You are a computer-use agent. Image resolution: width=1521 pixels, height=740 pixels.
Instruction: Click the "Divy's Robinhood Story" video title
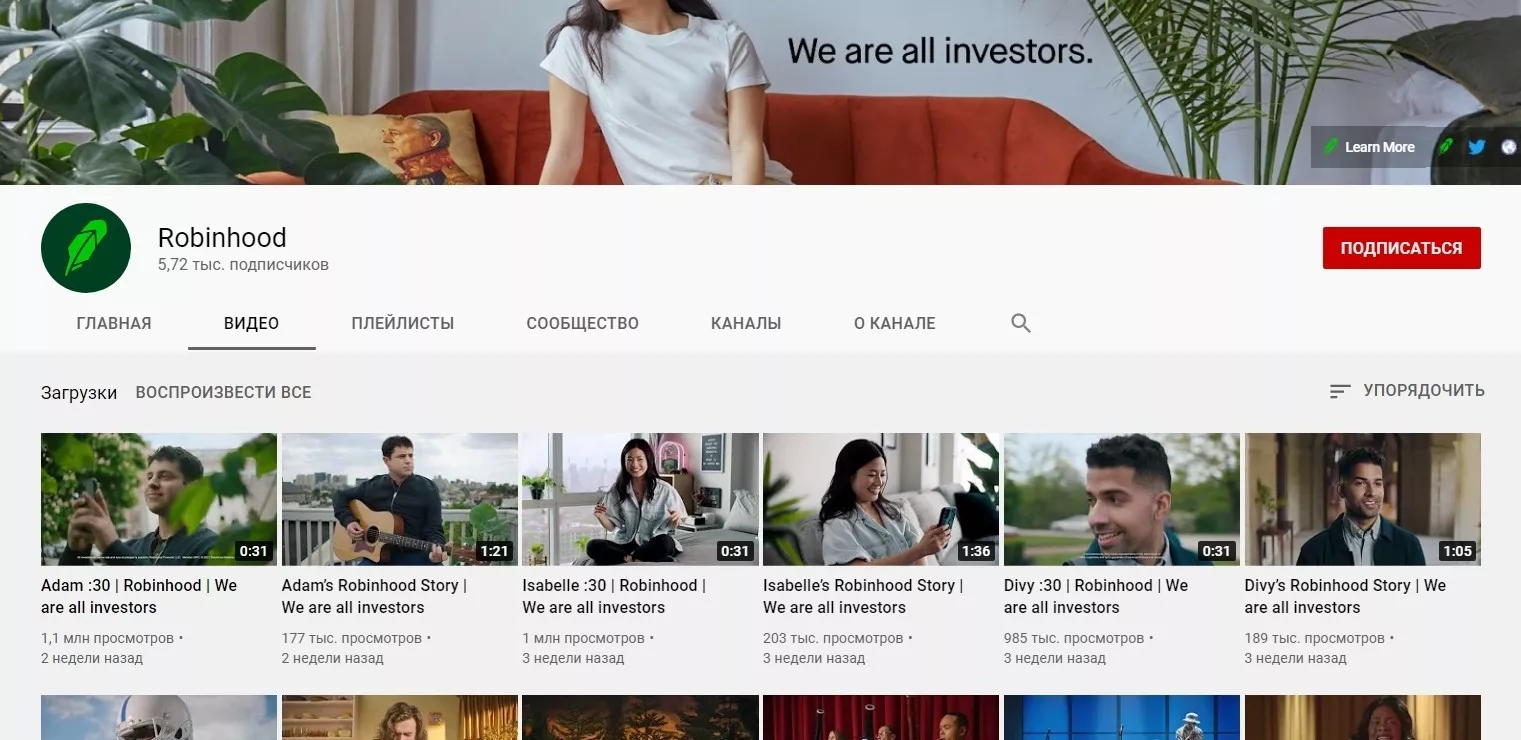pos(1345,596)
